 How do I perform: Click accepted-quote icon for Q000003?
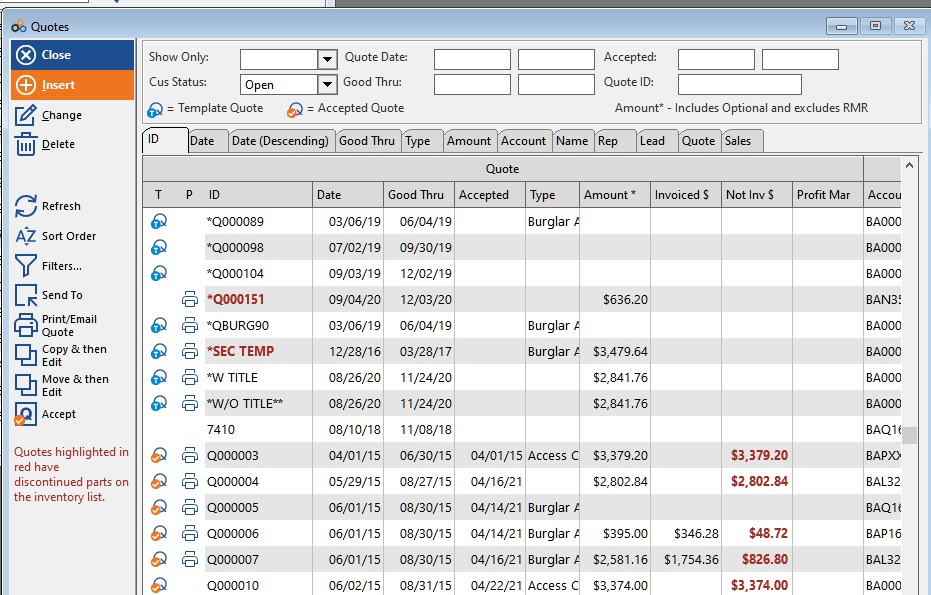click(158, 455)
